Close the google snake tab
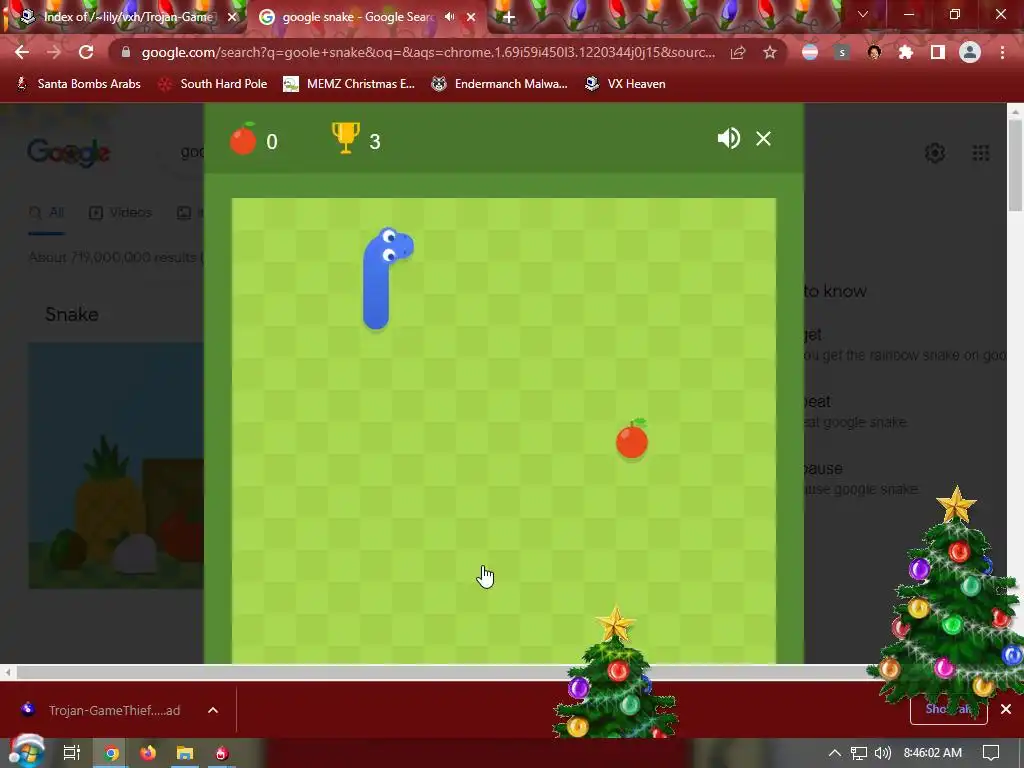This screenshot has width=1024, height=768. coord(471,17)
